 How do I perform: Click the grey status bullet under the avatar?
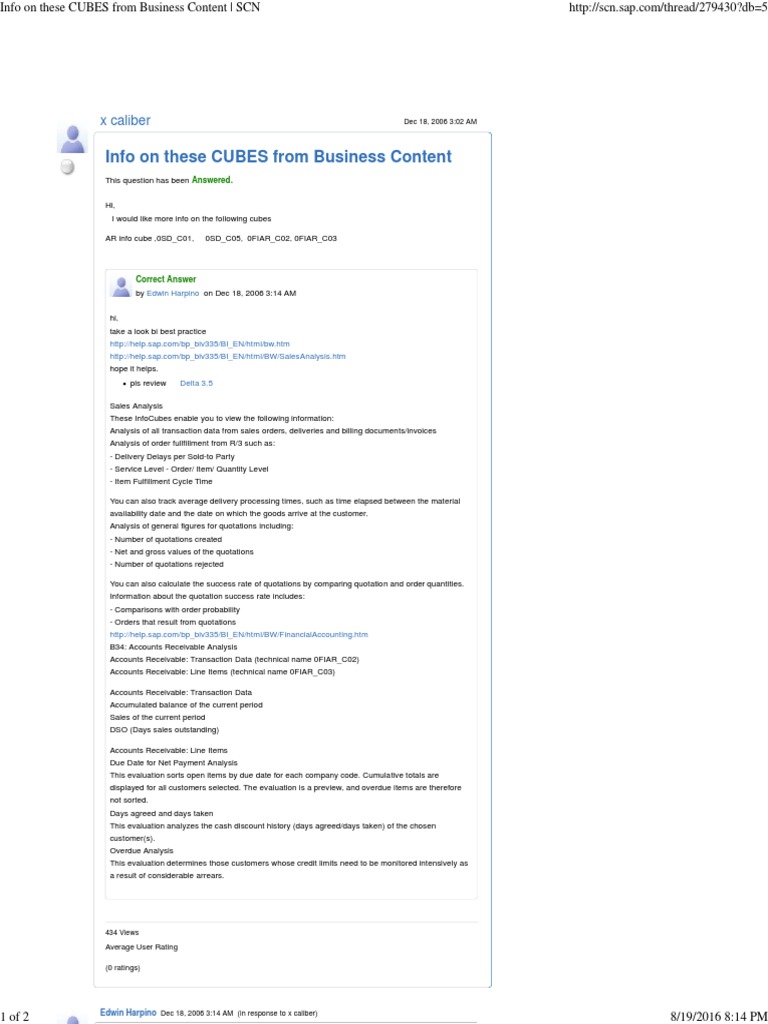[68, 167]
